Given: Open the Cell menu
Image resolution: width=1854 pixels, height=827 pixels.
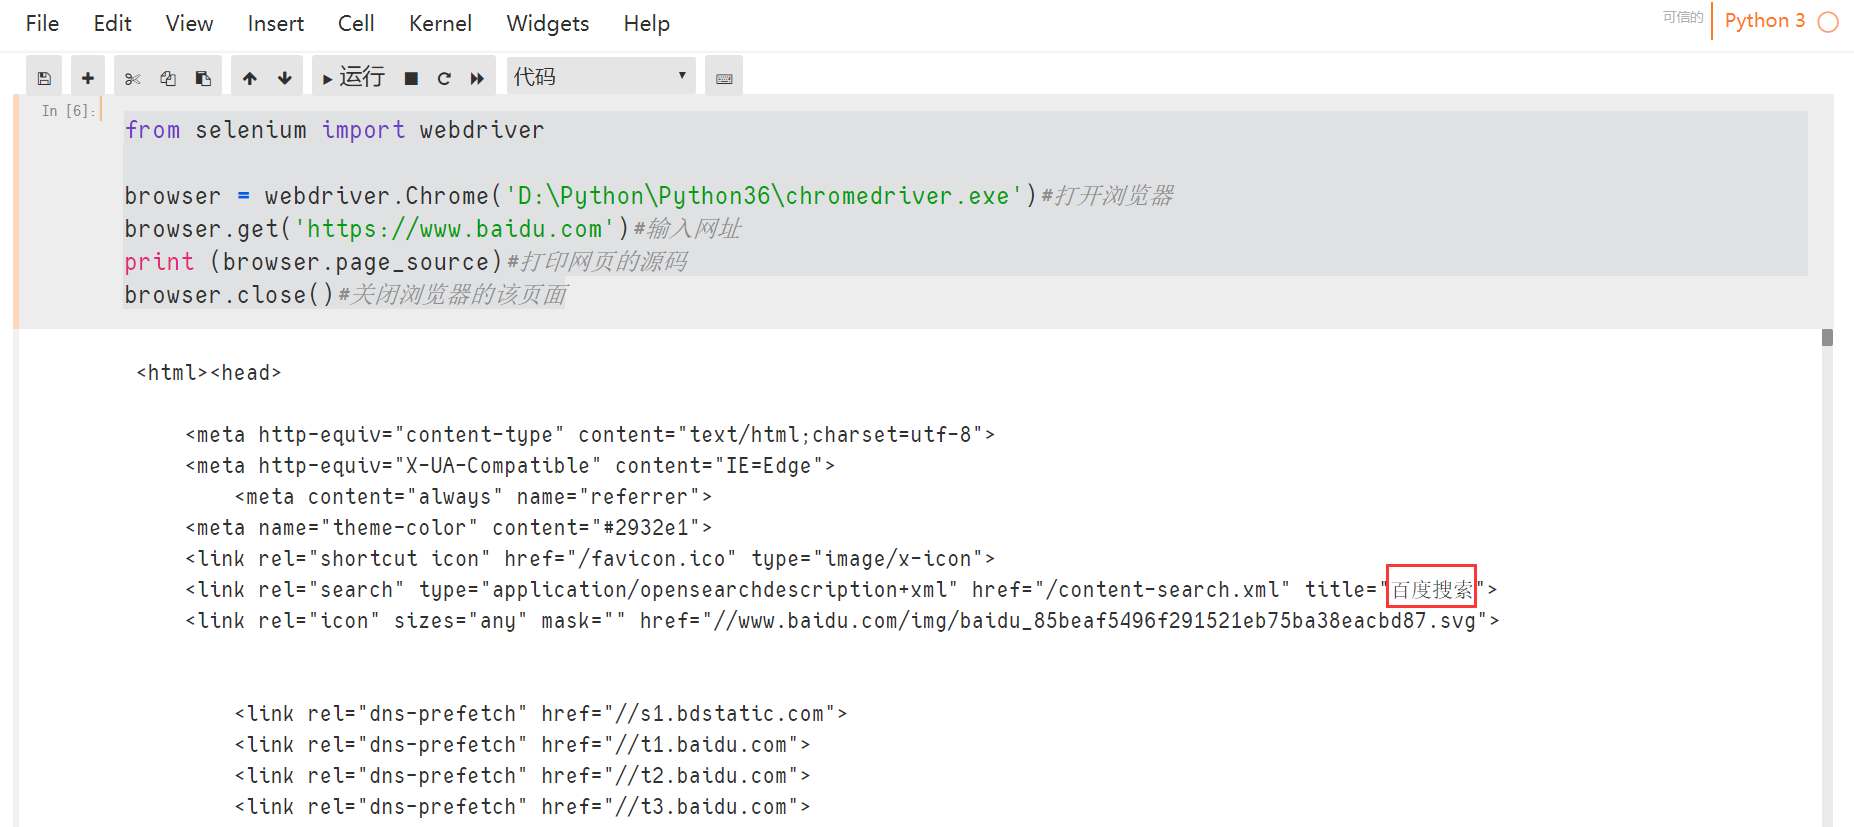Looking at the screenshot, I should pyautogui.click(x=356, y=23).
